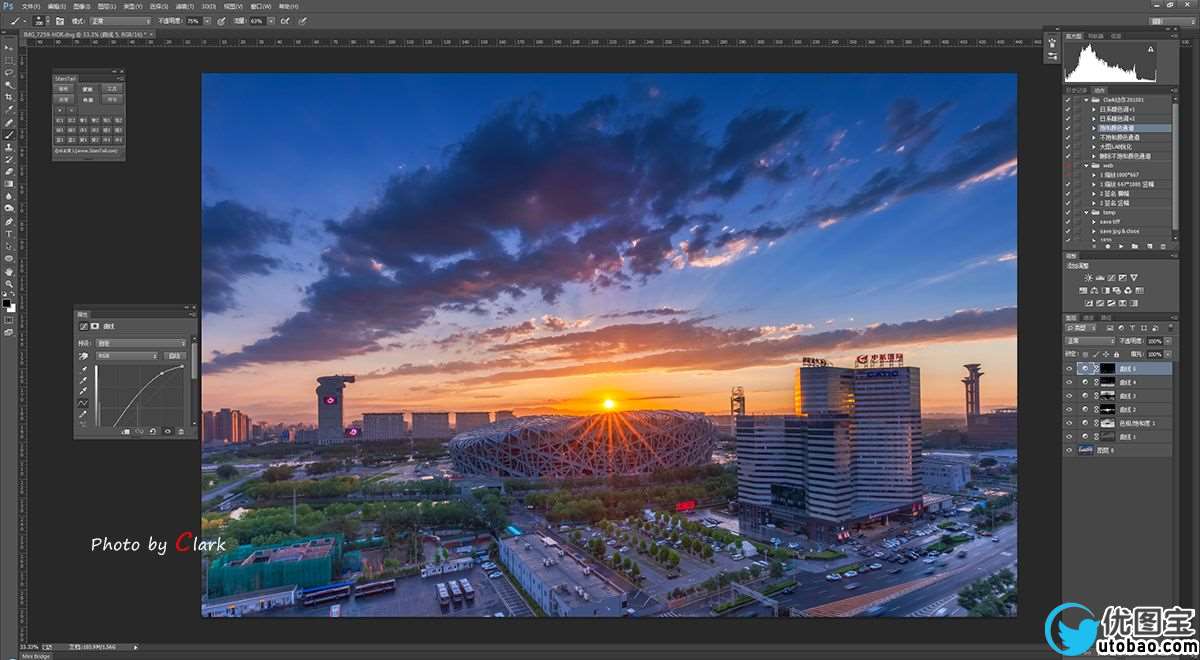This screenshot has width=1200, height=660.
Task: Add a Levels adjustment layer
Action: click(1100, 278)
